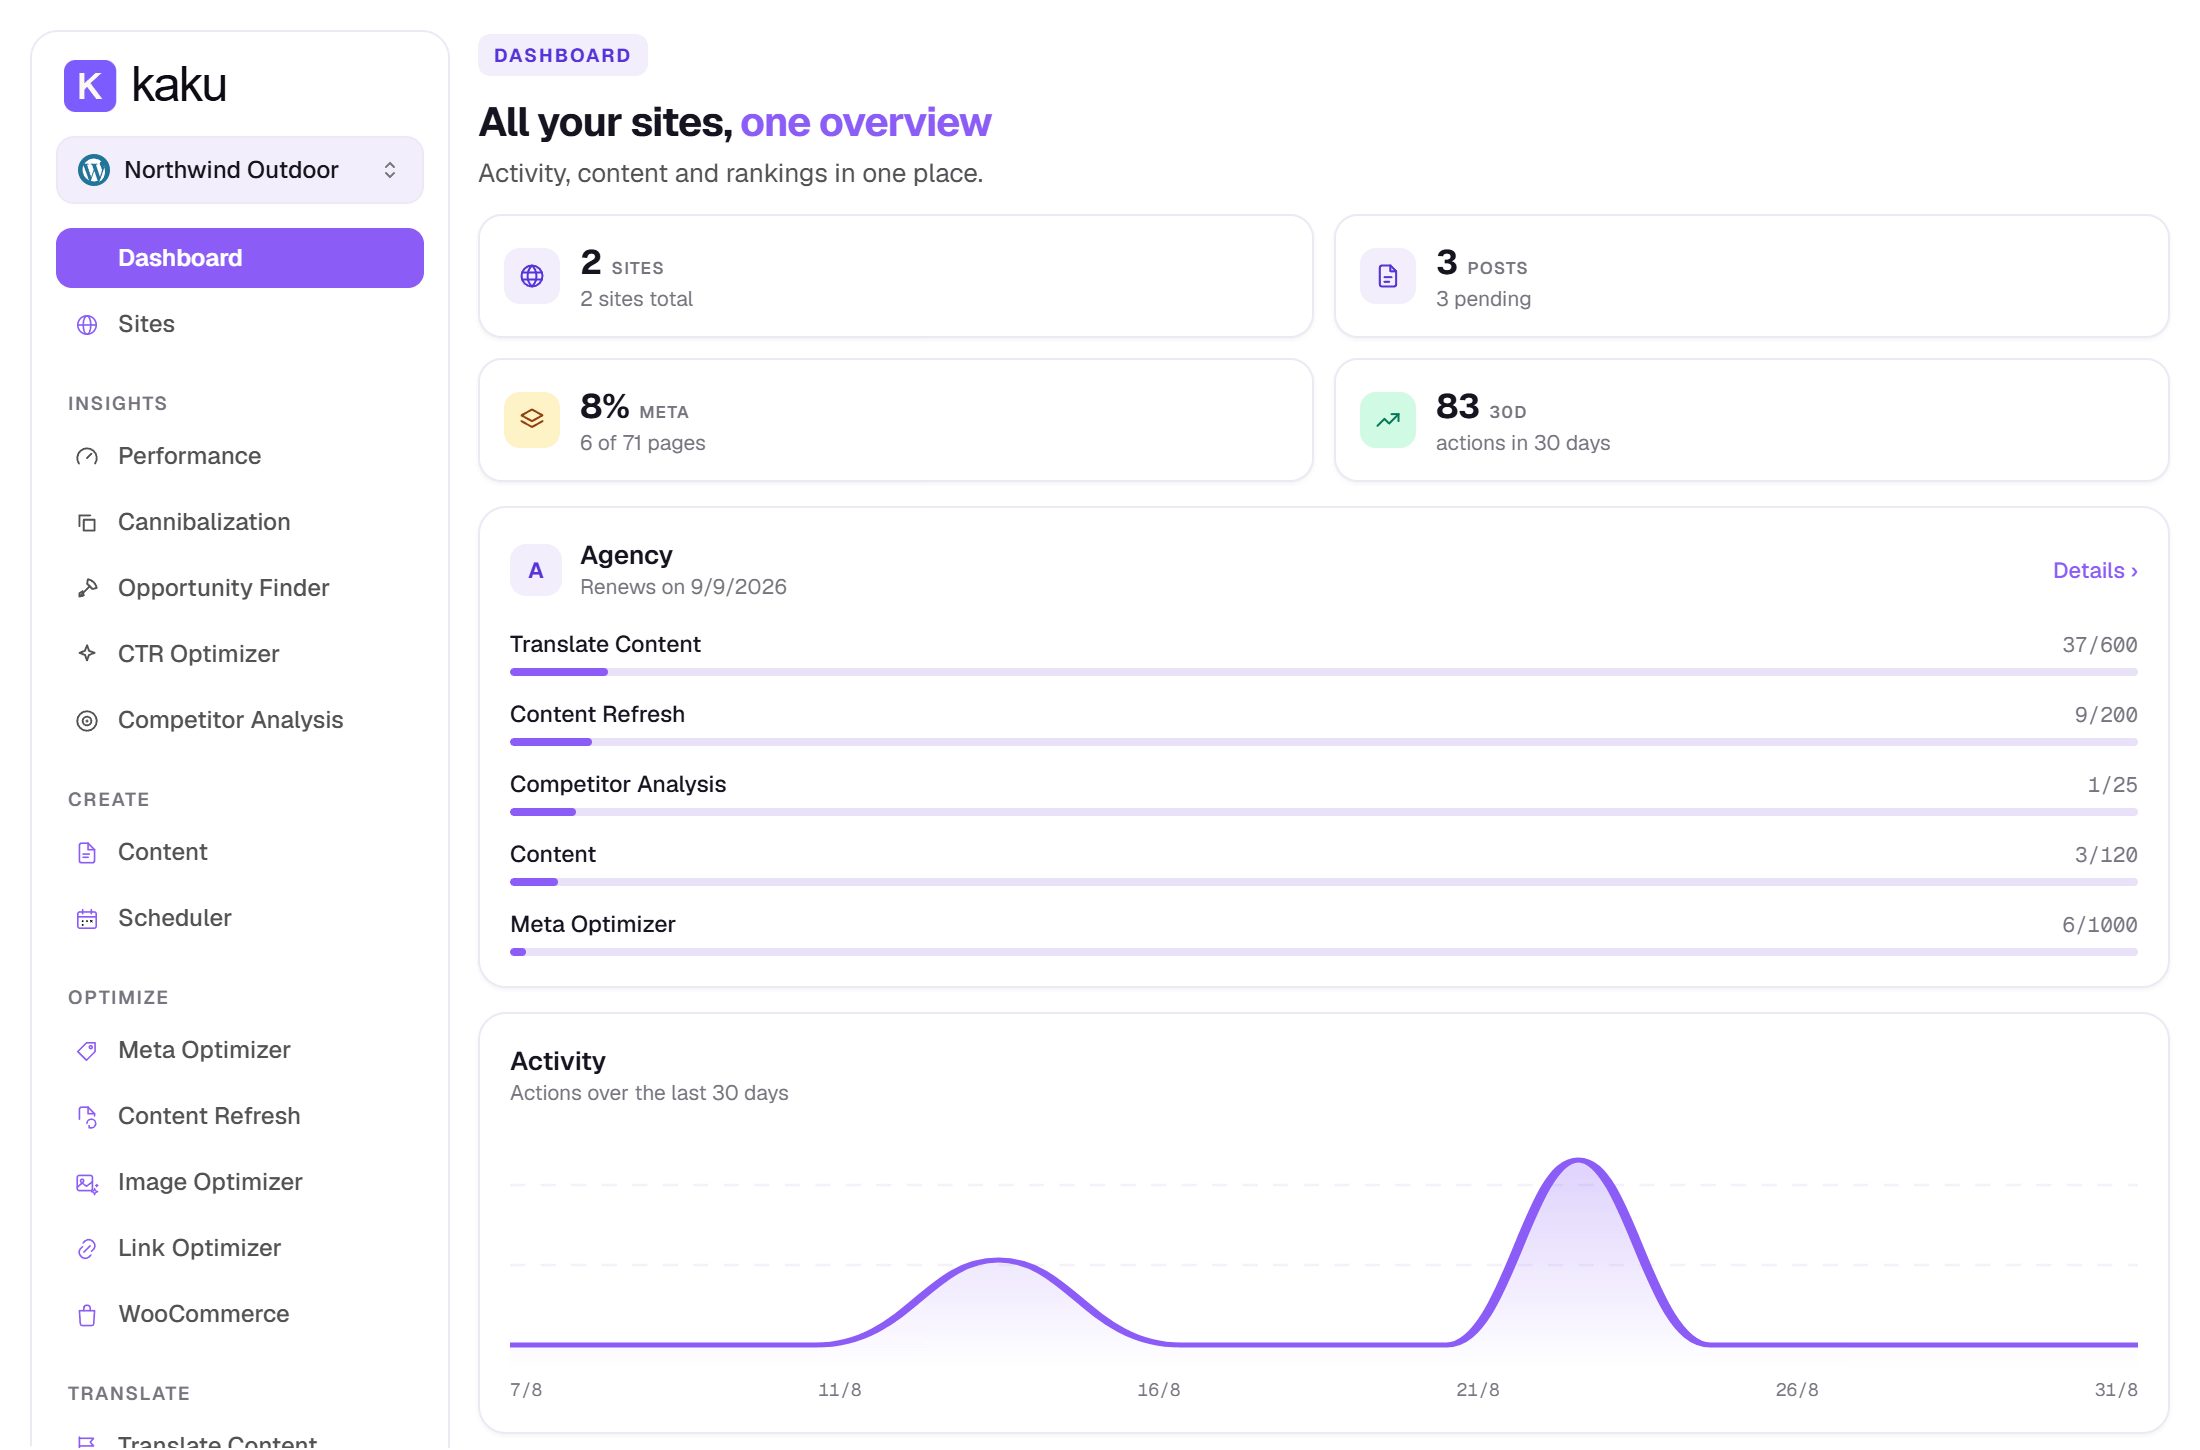The image size is (2200, 1450).
Task: Click the tallest peak in Activity chart
Action: 1578,1161
